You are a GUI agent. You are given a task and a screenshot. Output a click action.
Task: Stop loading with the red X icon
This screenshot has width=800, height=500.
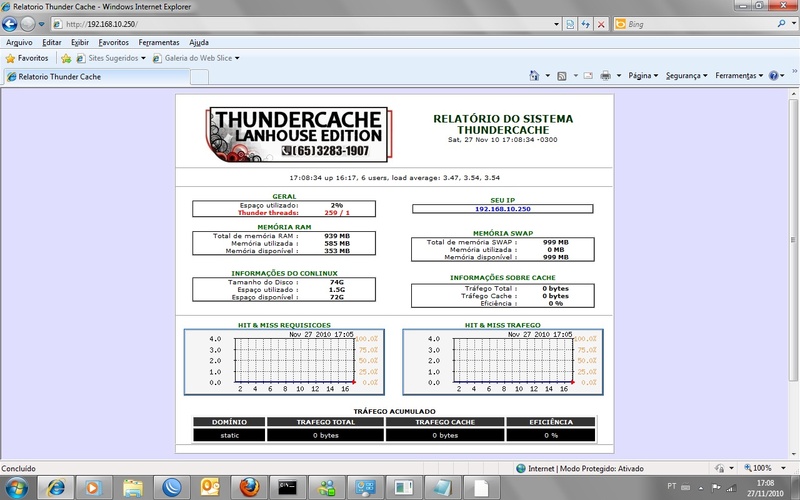tap(601, 24)
